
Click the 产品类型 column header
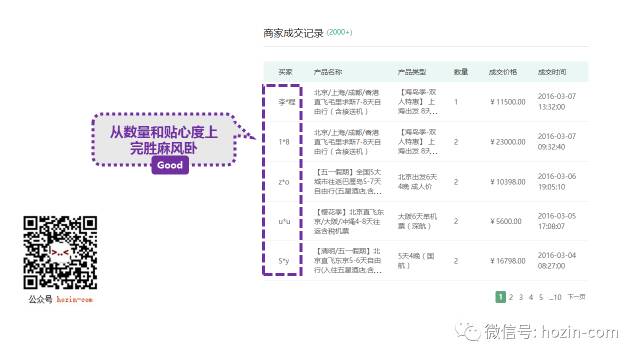coord(412,72)
